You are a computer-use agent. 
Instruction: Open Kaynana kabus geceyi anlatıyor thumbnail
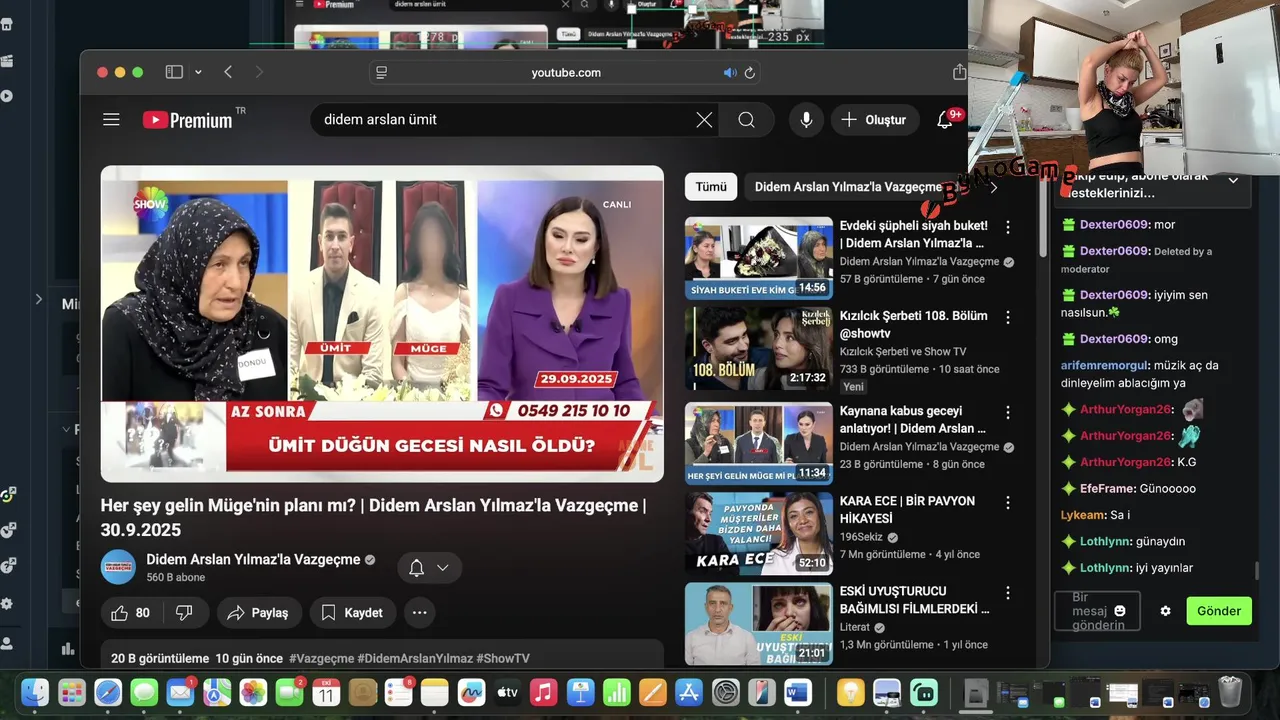click(x=759, y=443)
